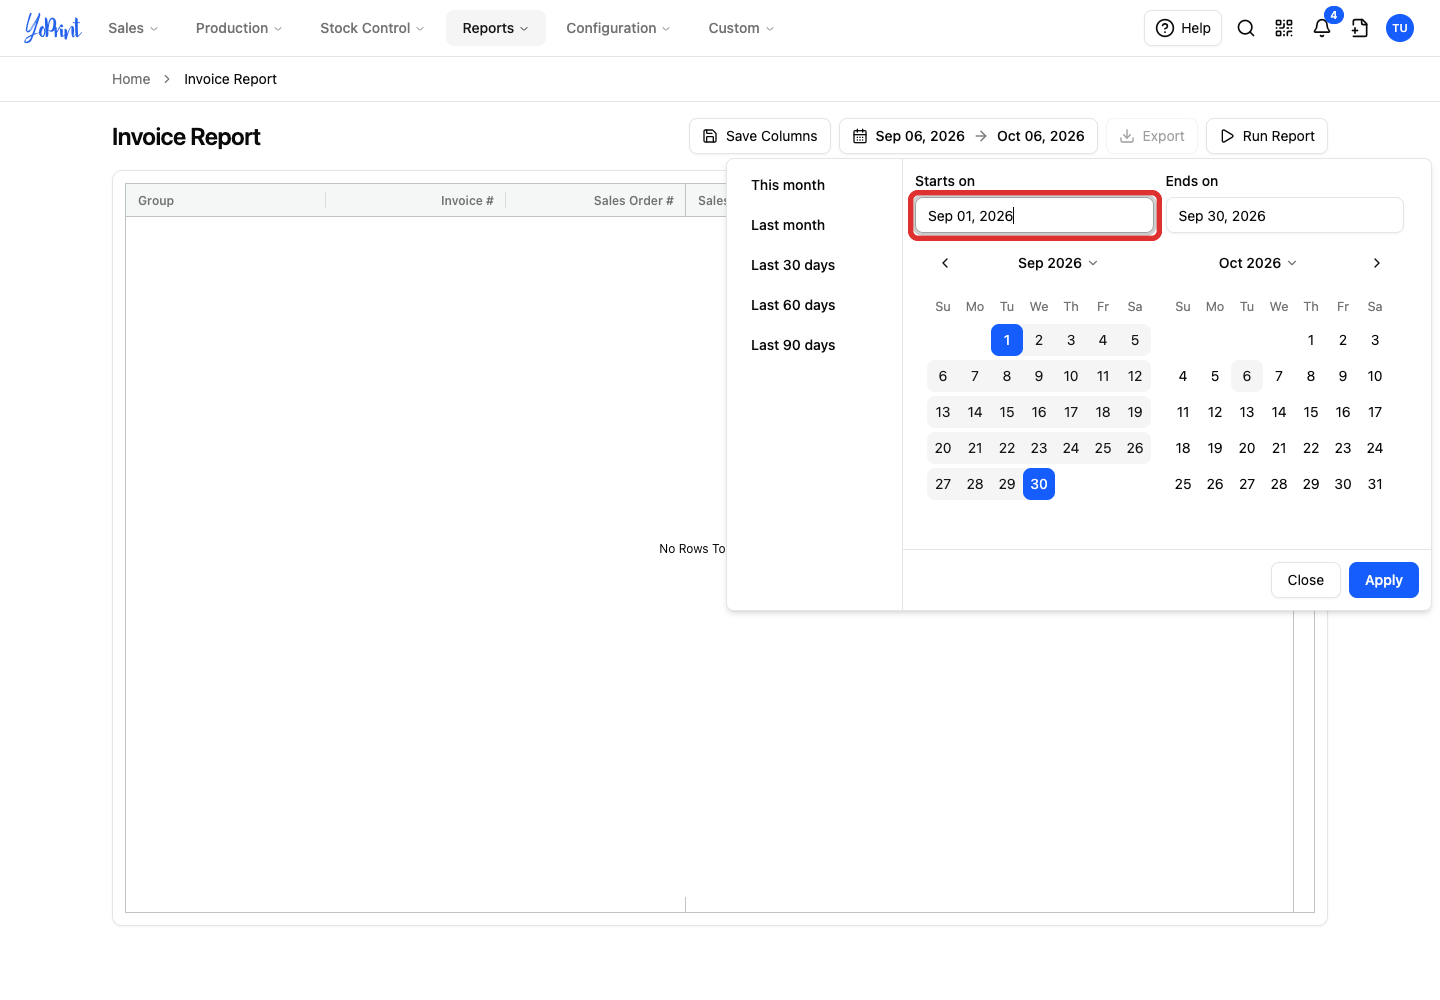This screenshot has height=1000, width=1440.
Task: Open the date range selector button
Action: 968,136
